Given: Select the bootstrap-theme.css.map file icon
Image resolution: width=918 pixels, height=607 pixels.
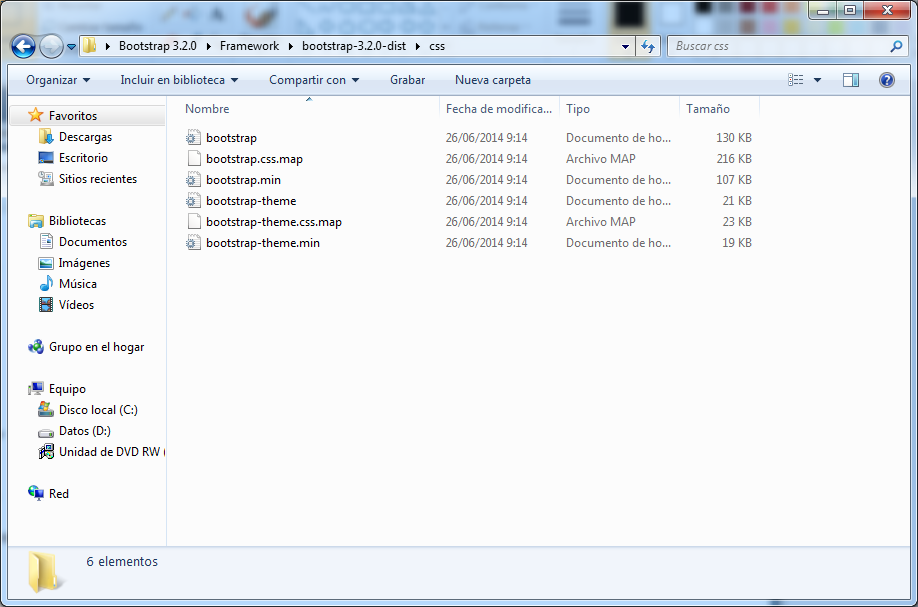Looking at the screenshot, I should [x=193, y=222].
